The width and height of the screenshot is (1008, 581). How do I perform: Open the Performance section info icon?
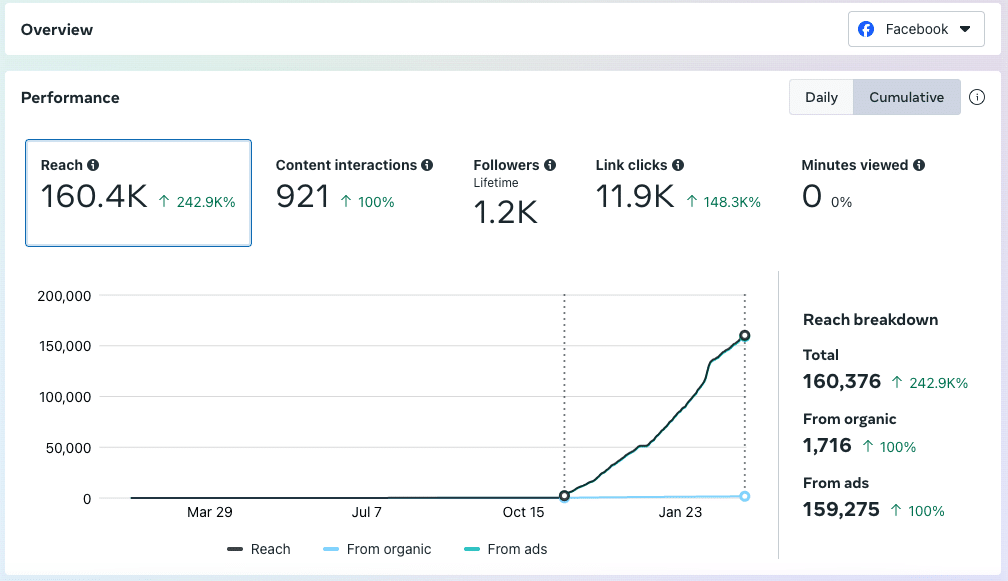(977, 97)
